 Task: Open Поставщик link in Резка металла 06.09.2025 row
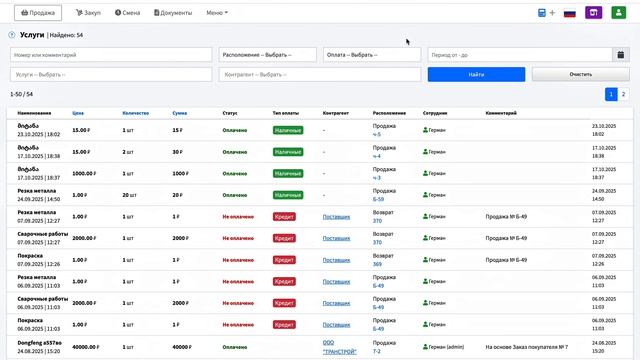click(x=336, y=282)
